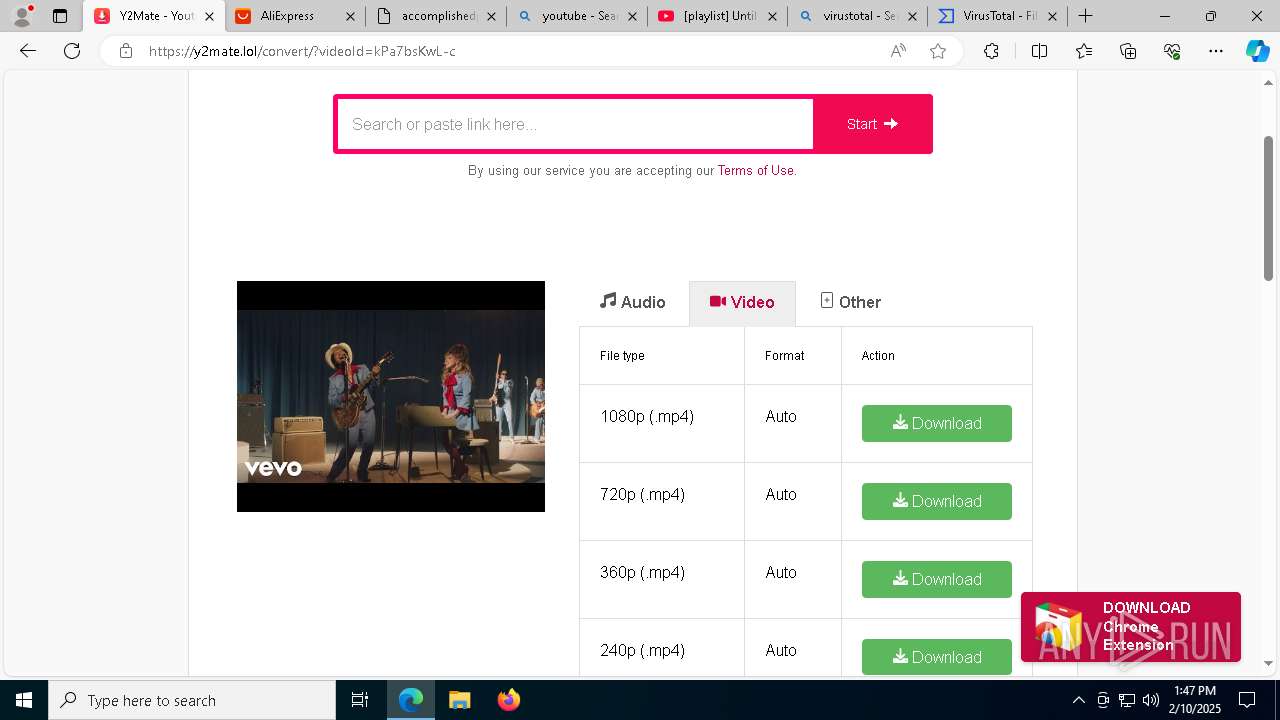1280x720 pixels.
Task: Click the Action column header
Action: [878, 355]
